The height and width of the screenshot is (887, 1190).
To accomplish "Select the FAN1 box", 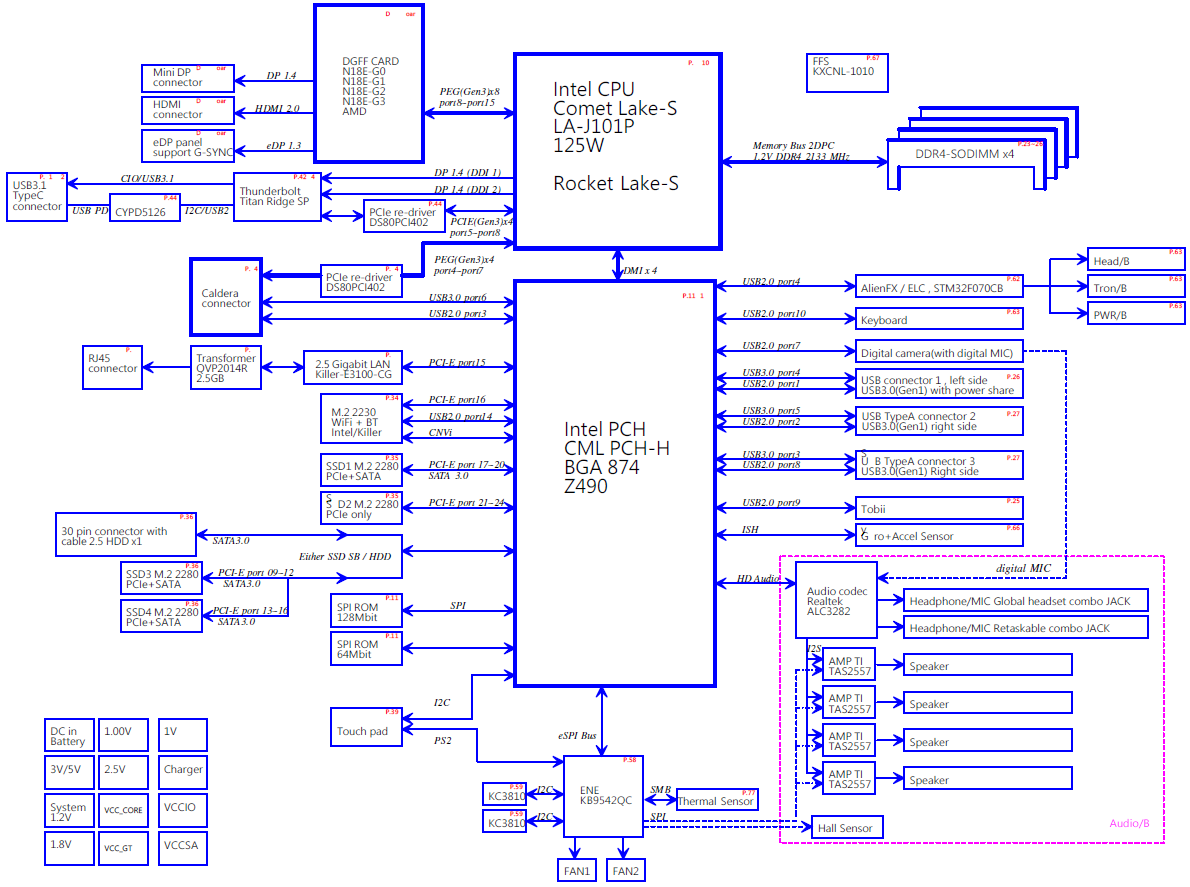I will (577, 871).
